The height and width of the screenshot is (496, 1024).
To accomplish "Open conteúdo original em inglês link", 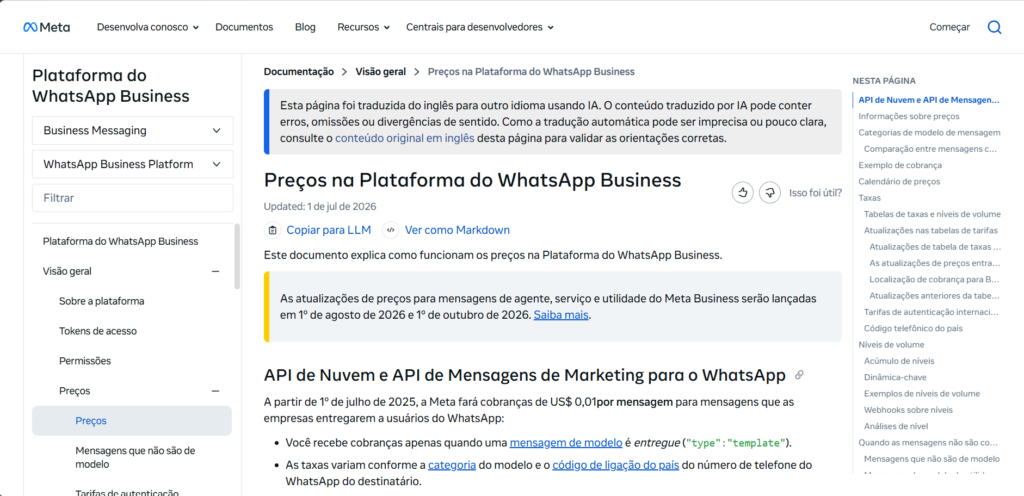I will 405,138.
